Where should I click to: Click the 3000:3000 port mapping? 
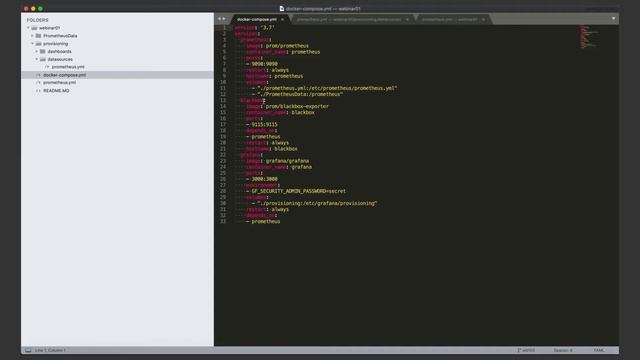click(264, 179)
